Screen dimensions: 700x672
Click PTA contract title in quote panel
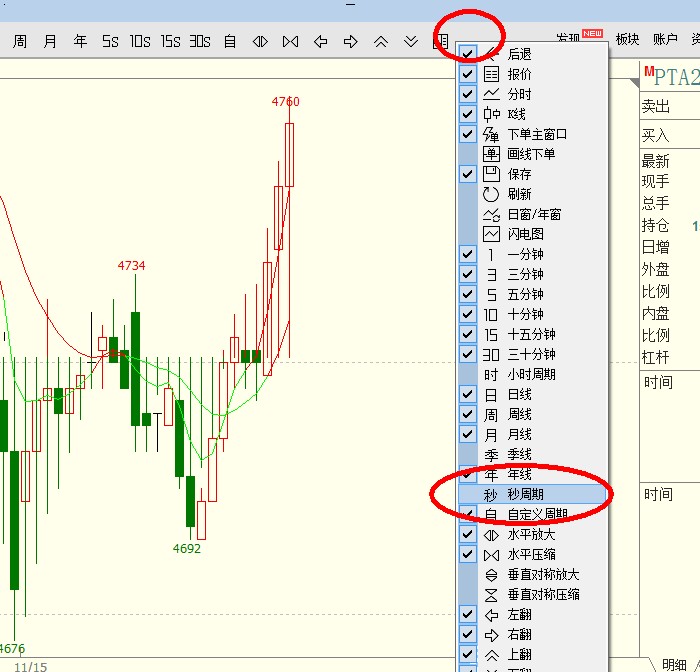672,77
